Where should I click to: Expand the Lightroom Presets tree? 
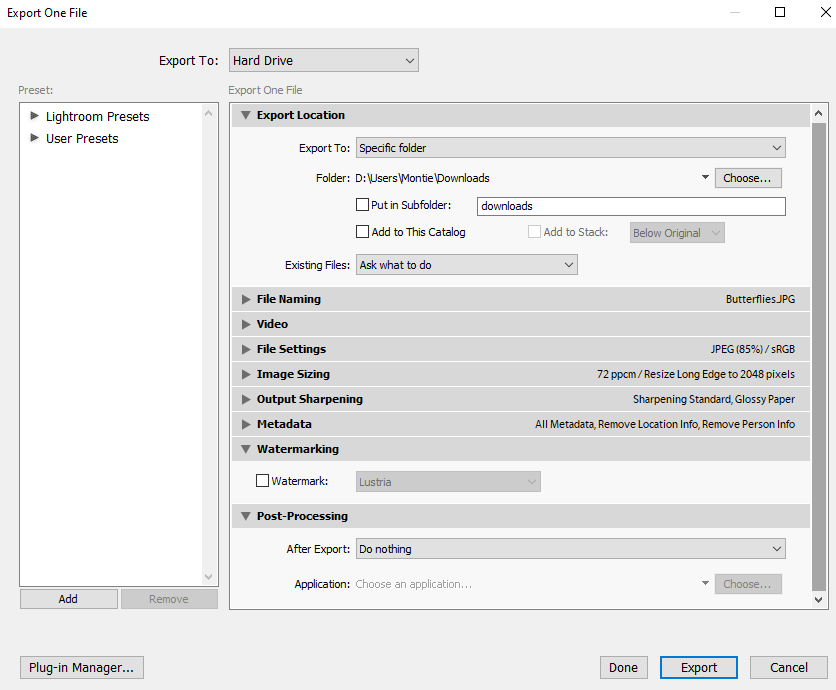point(34,116)
